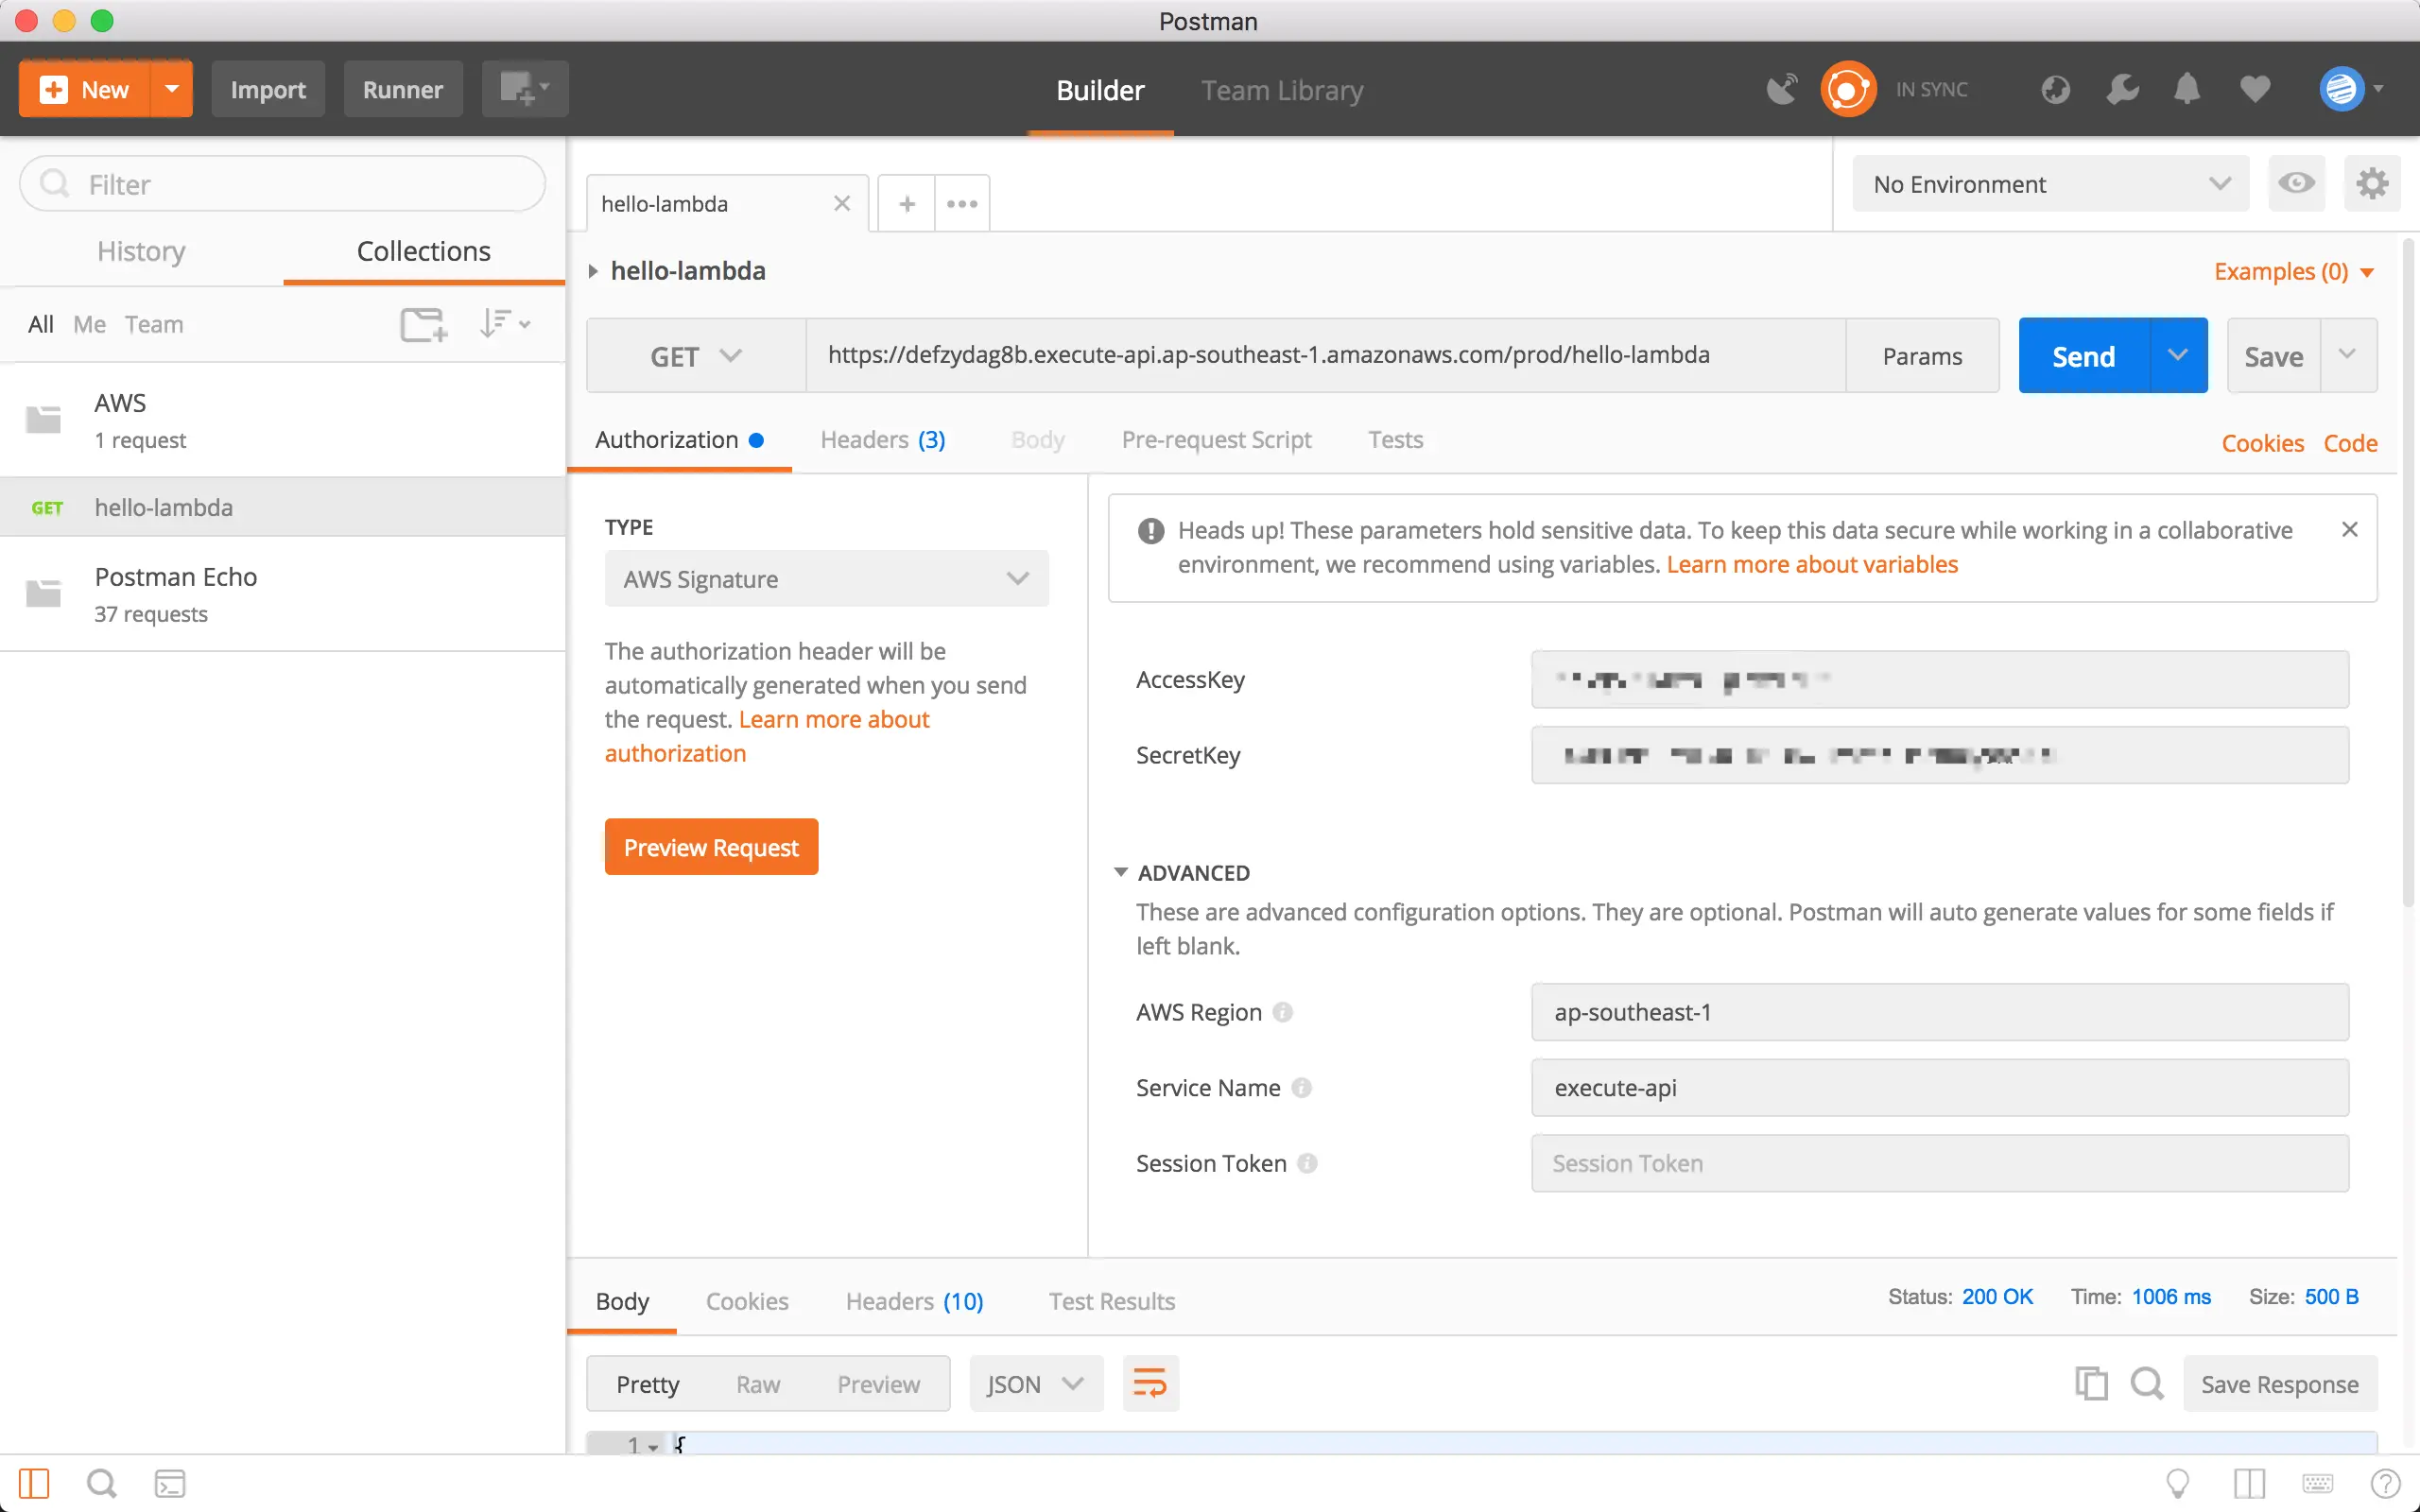The image size is (2420, 1512).
Task: Click the Session Token input field
Action: tap(1938, 1163)
